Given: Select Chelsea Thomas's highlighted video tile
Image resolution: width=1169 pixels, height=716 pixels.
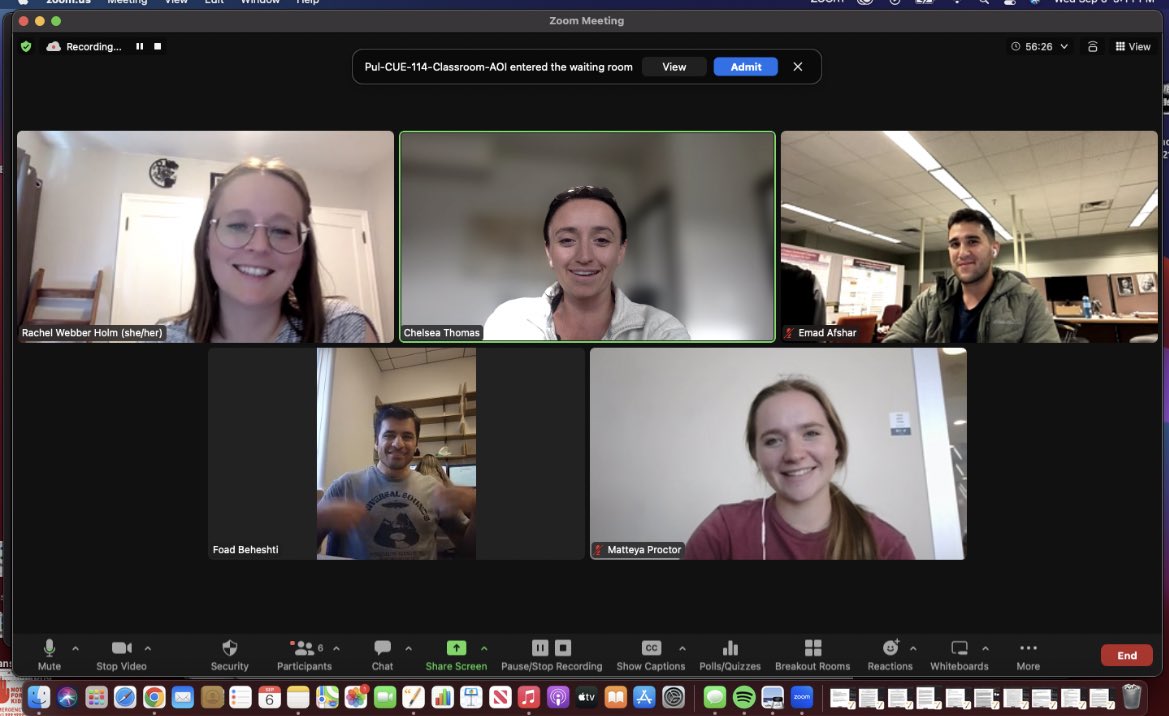Looking at the screenshot, I should tap(587, 236).
